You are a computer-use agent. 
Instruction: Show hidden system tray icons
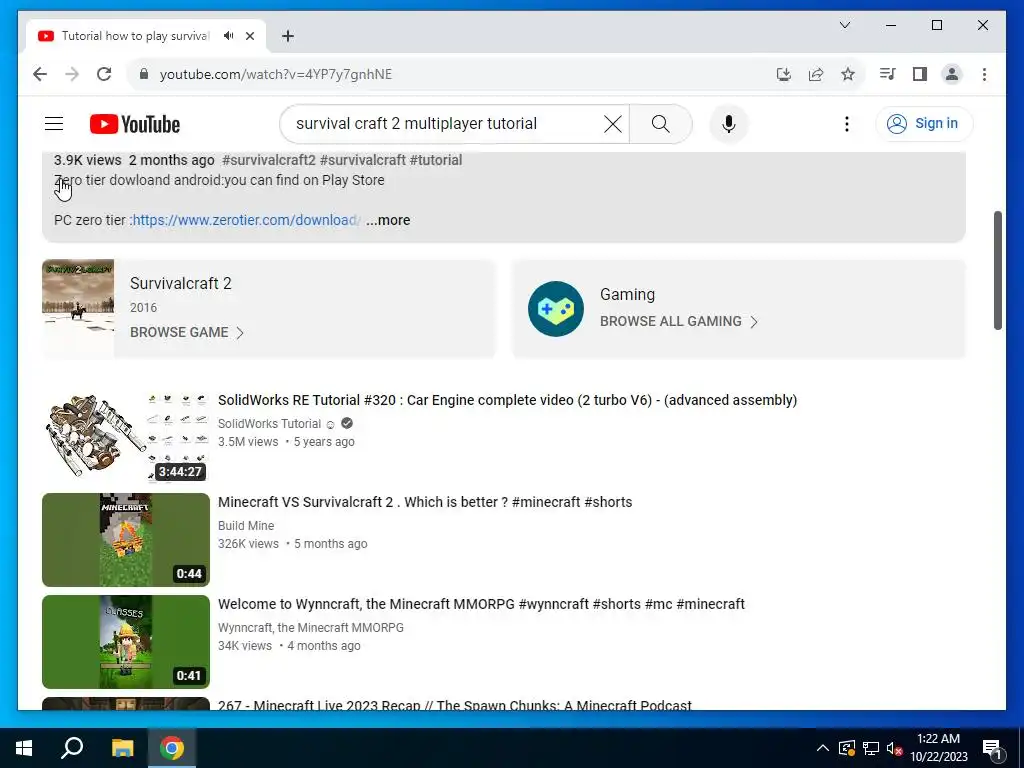(x=823, y=748)
